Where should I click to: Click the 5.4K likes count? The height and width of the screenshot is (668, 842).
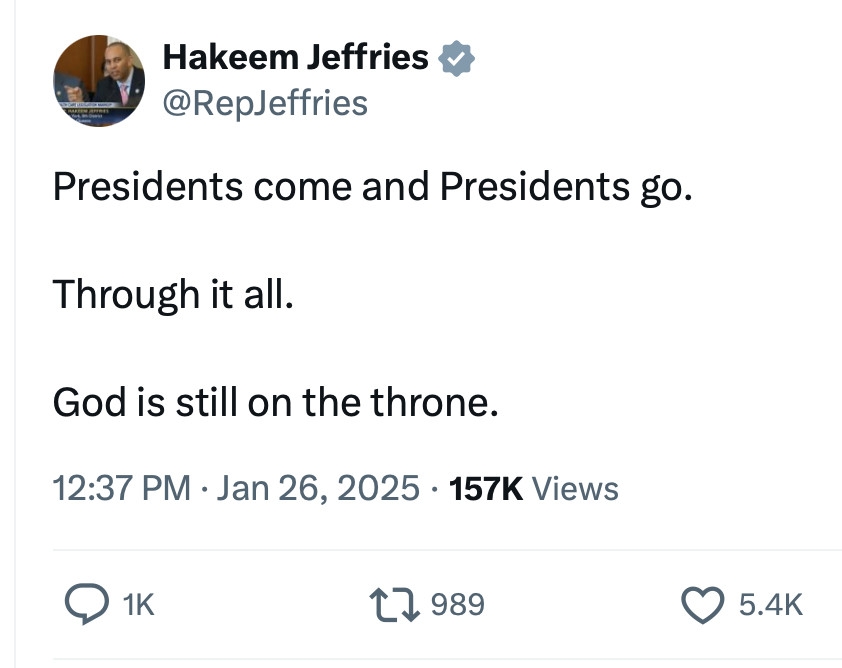click(771, 604)
